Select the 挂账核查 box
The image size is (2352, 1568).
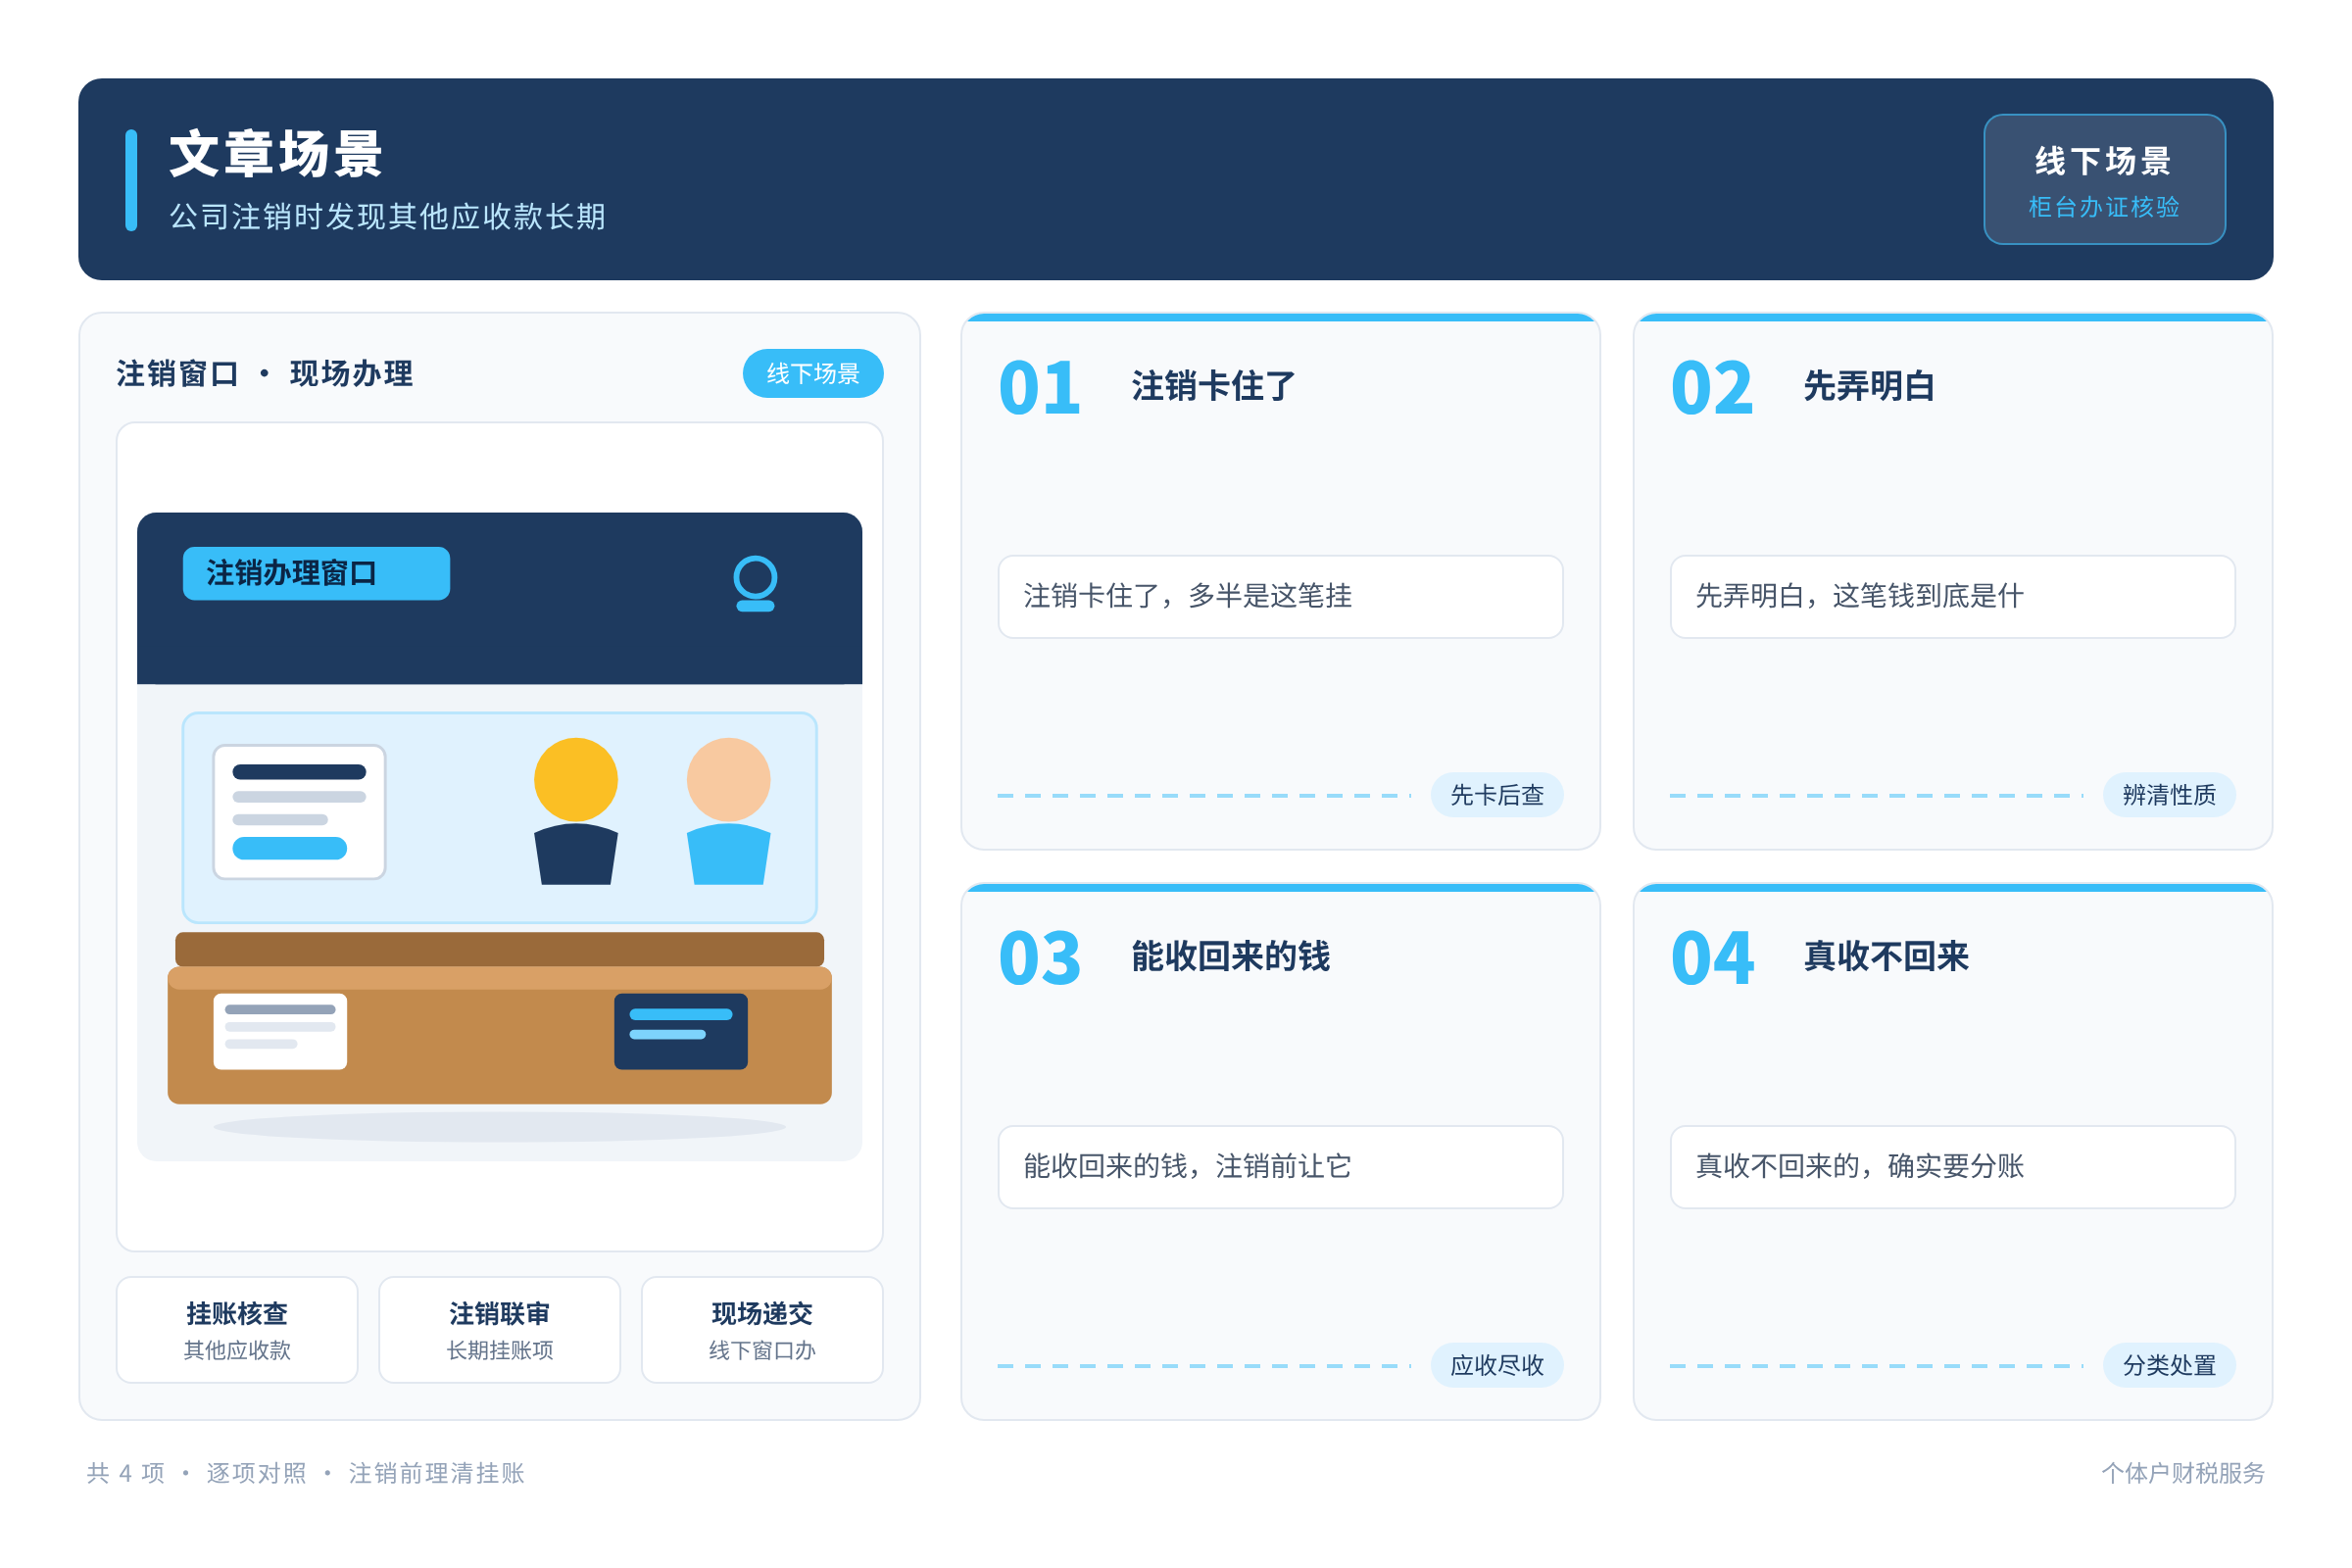point(237,1330)
